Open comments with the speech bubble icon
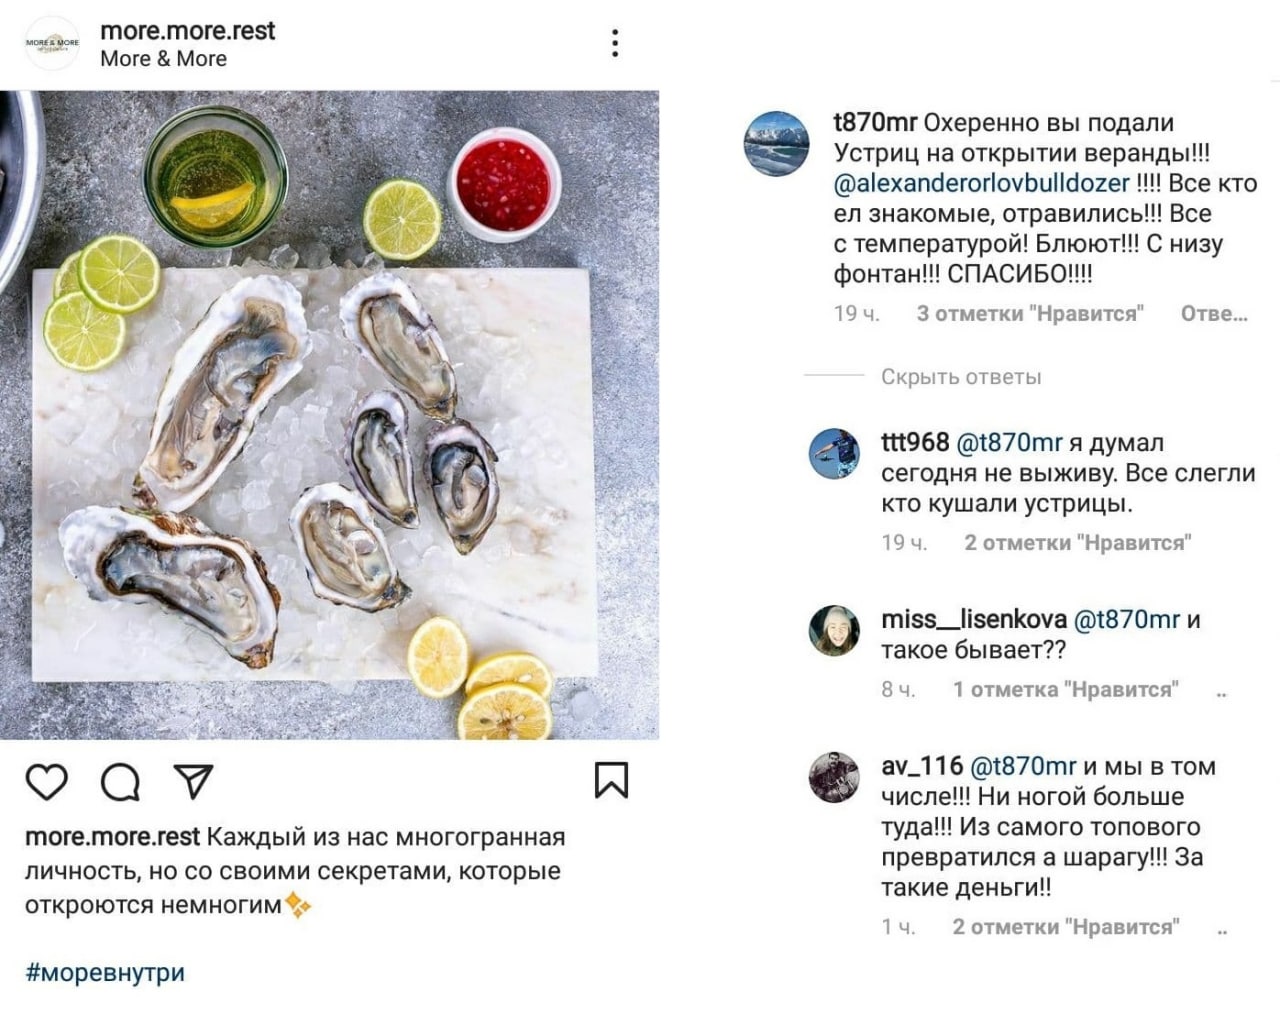1280x1036 pixels. tap(120, 782)
